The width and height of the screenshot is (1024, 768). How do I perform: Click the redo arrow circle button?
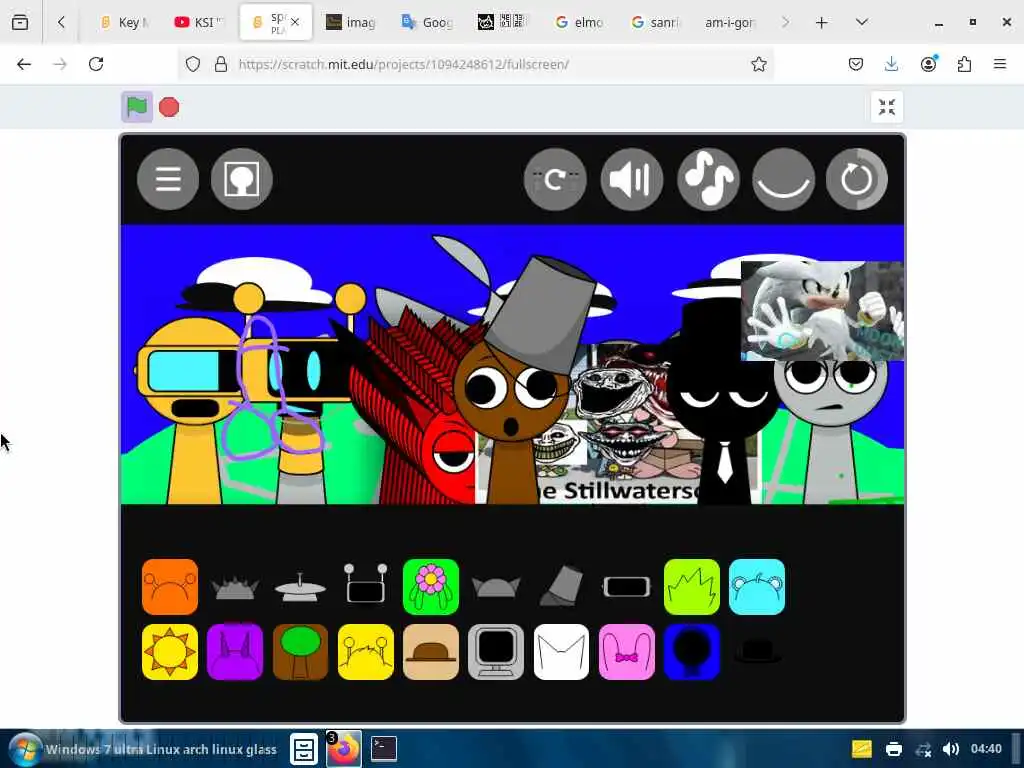555,180
